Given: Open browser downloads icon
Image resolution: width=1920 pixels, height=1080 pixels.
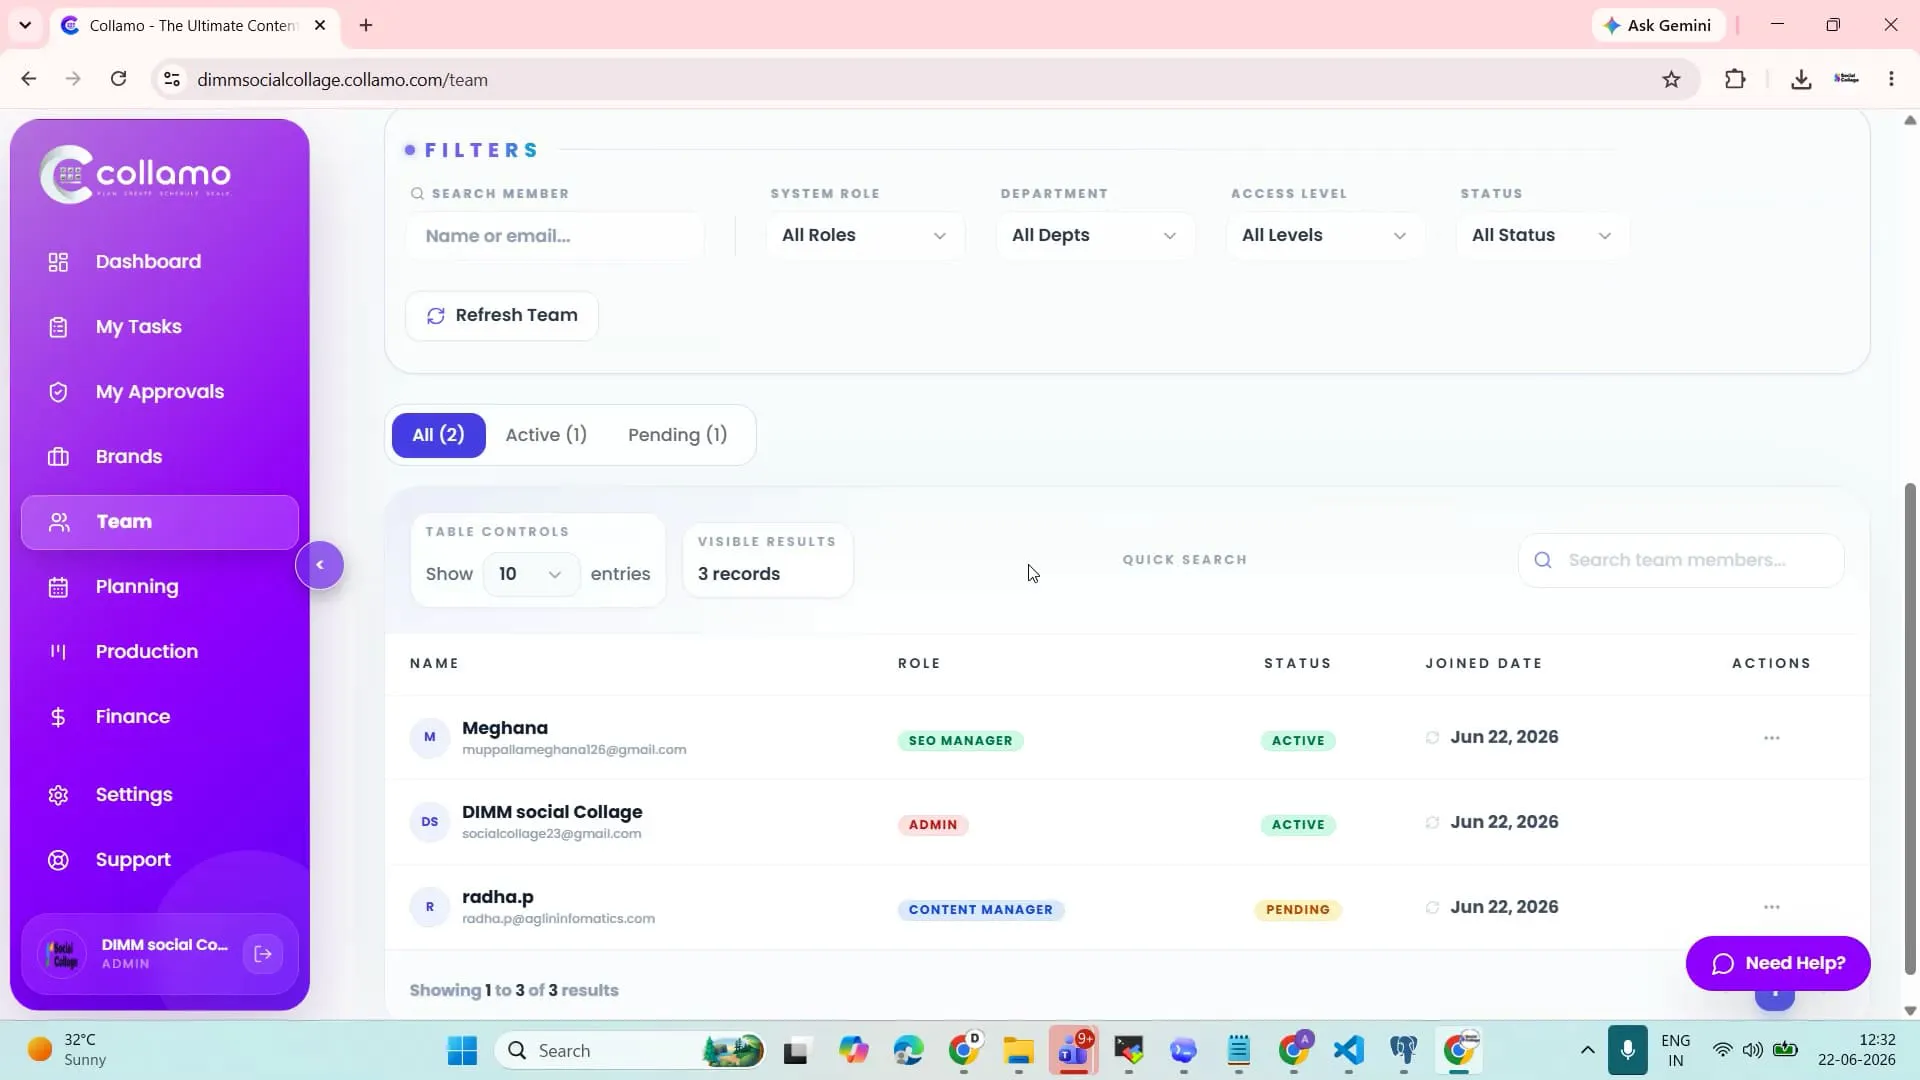Looking at the screenshot, I should click(x=1800, y=79).
